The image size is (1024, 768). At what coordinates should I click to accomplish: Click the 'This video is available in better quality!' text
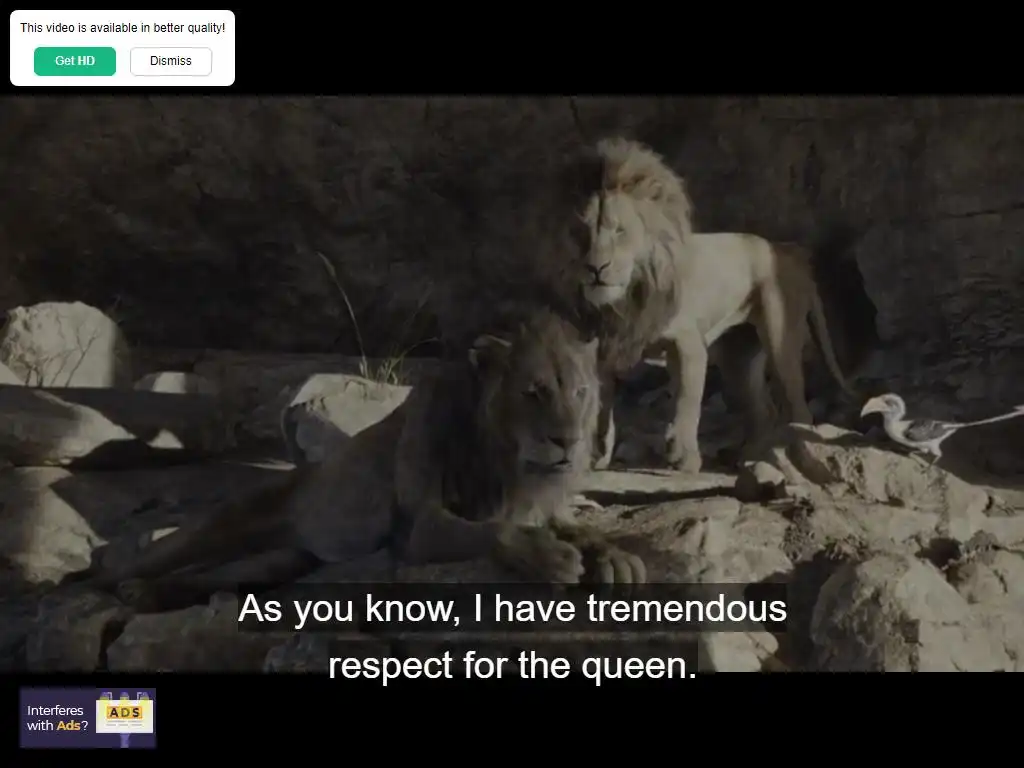point(122,27)
